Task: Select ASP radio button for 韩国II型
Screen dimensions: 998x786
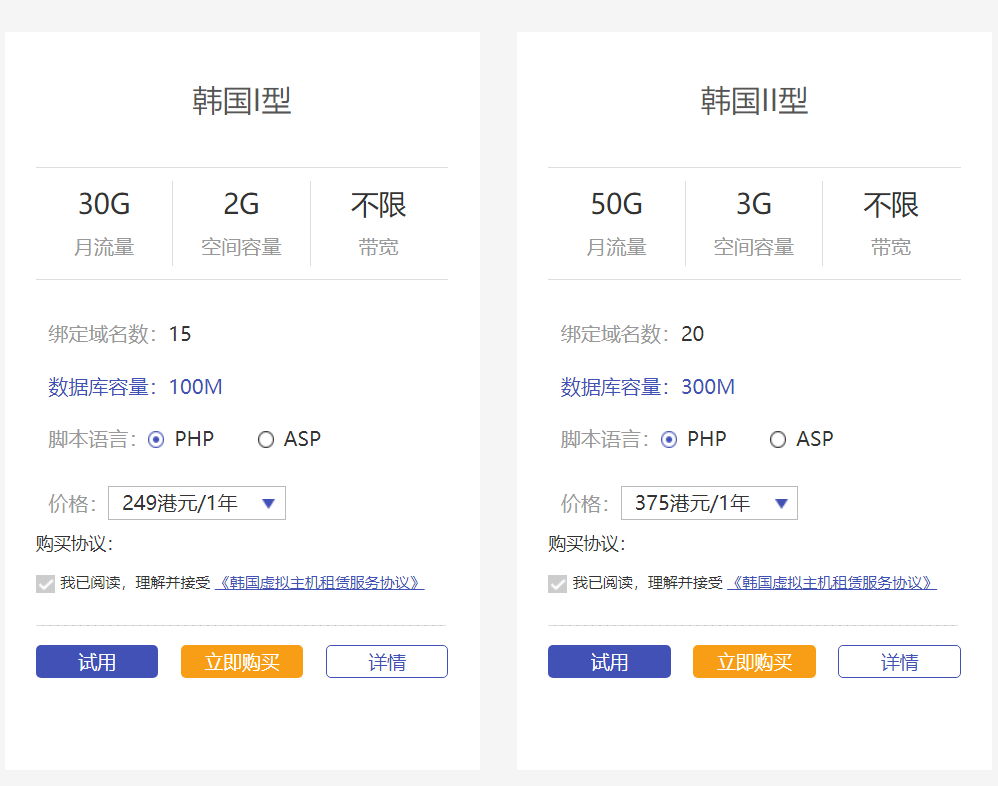Action: pos(778,440)
